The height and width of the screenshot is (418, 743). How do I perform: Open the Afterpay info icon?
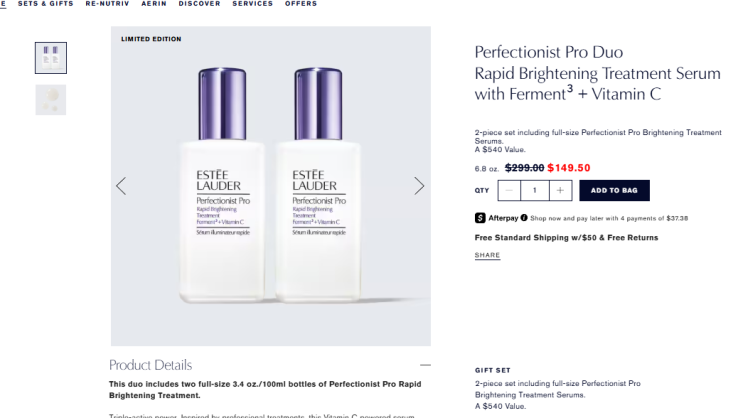[524, 217]
